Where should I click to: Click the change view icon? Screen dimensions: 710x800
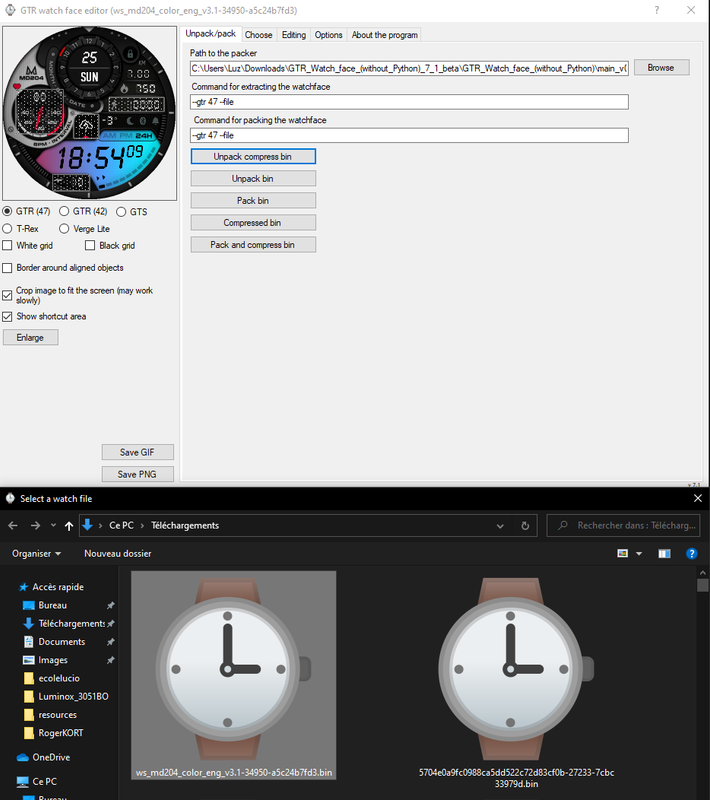tap(623, 554)
